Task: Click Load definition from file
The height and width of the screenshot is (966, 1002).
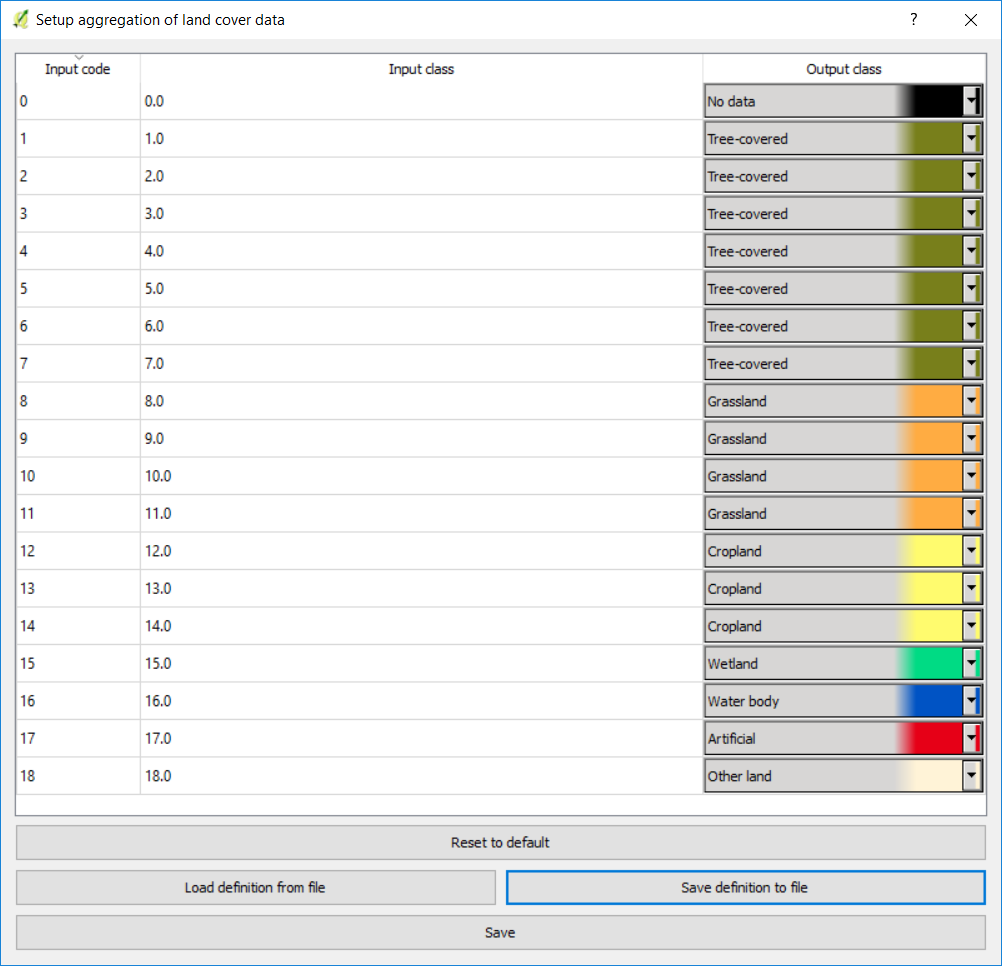Action: coord(255,887)
